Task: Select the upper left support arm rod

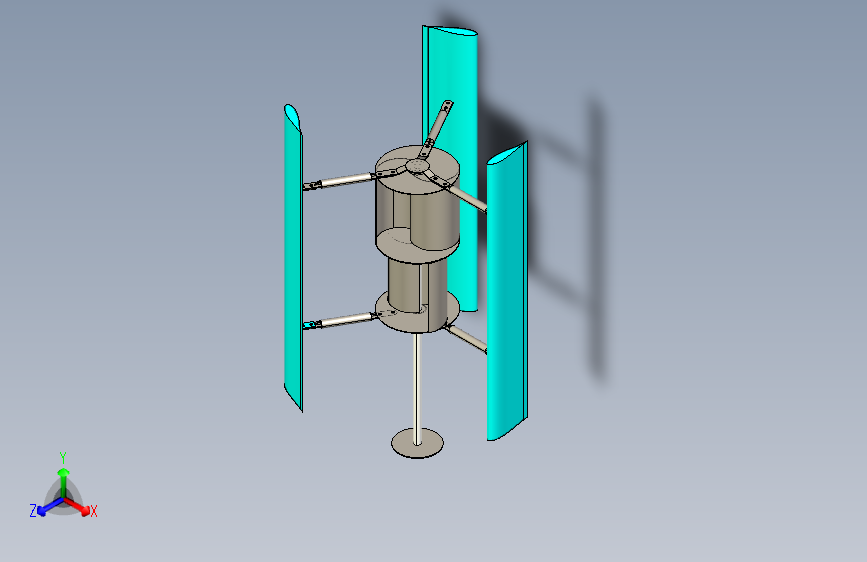Action: point(346,180)
